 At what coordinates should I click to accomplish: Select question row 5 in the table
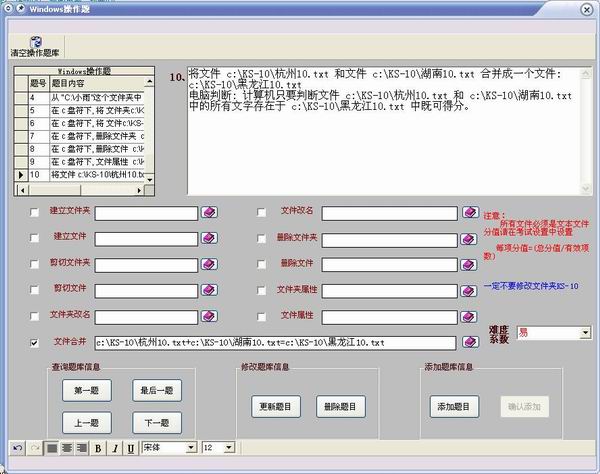point(80,111)
